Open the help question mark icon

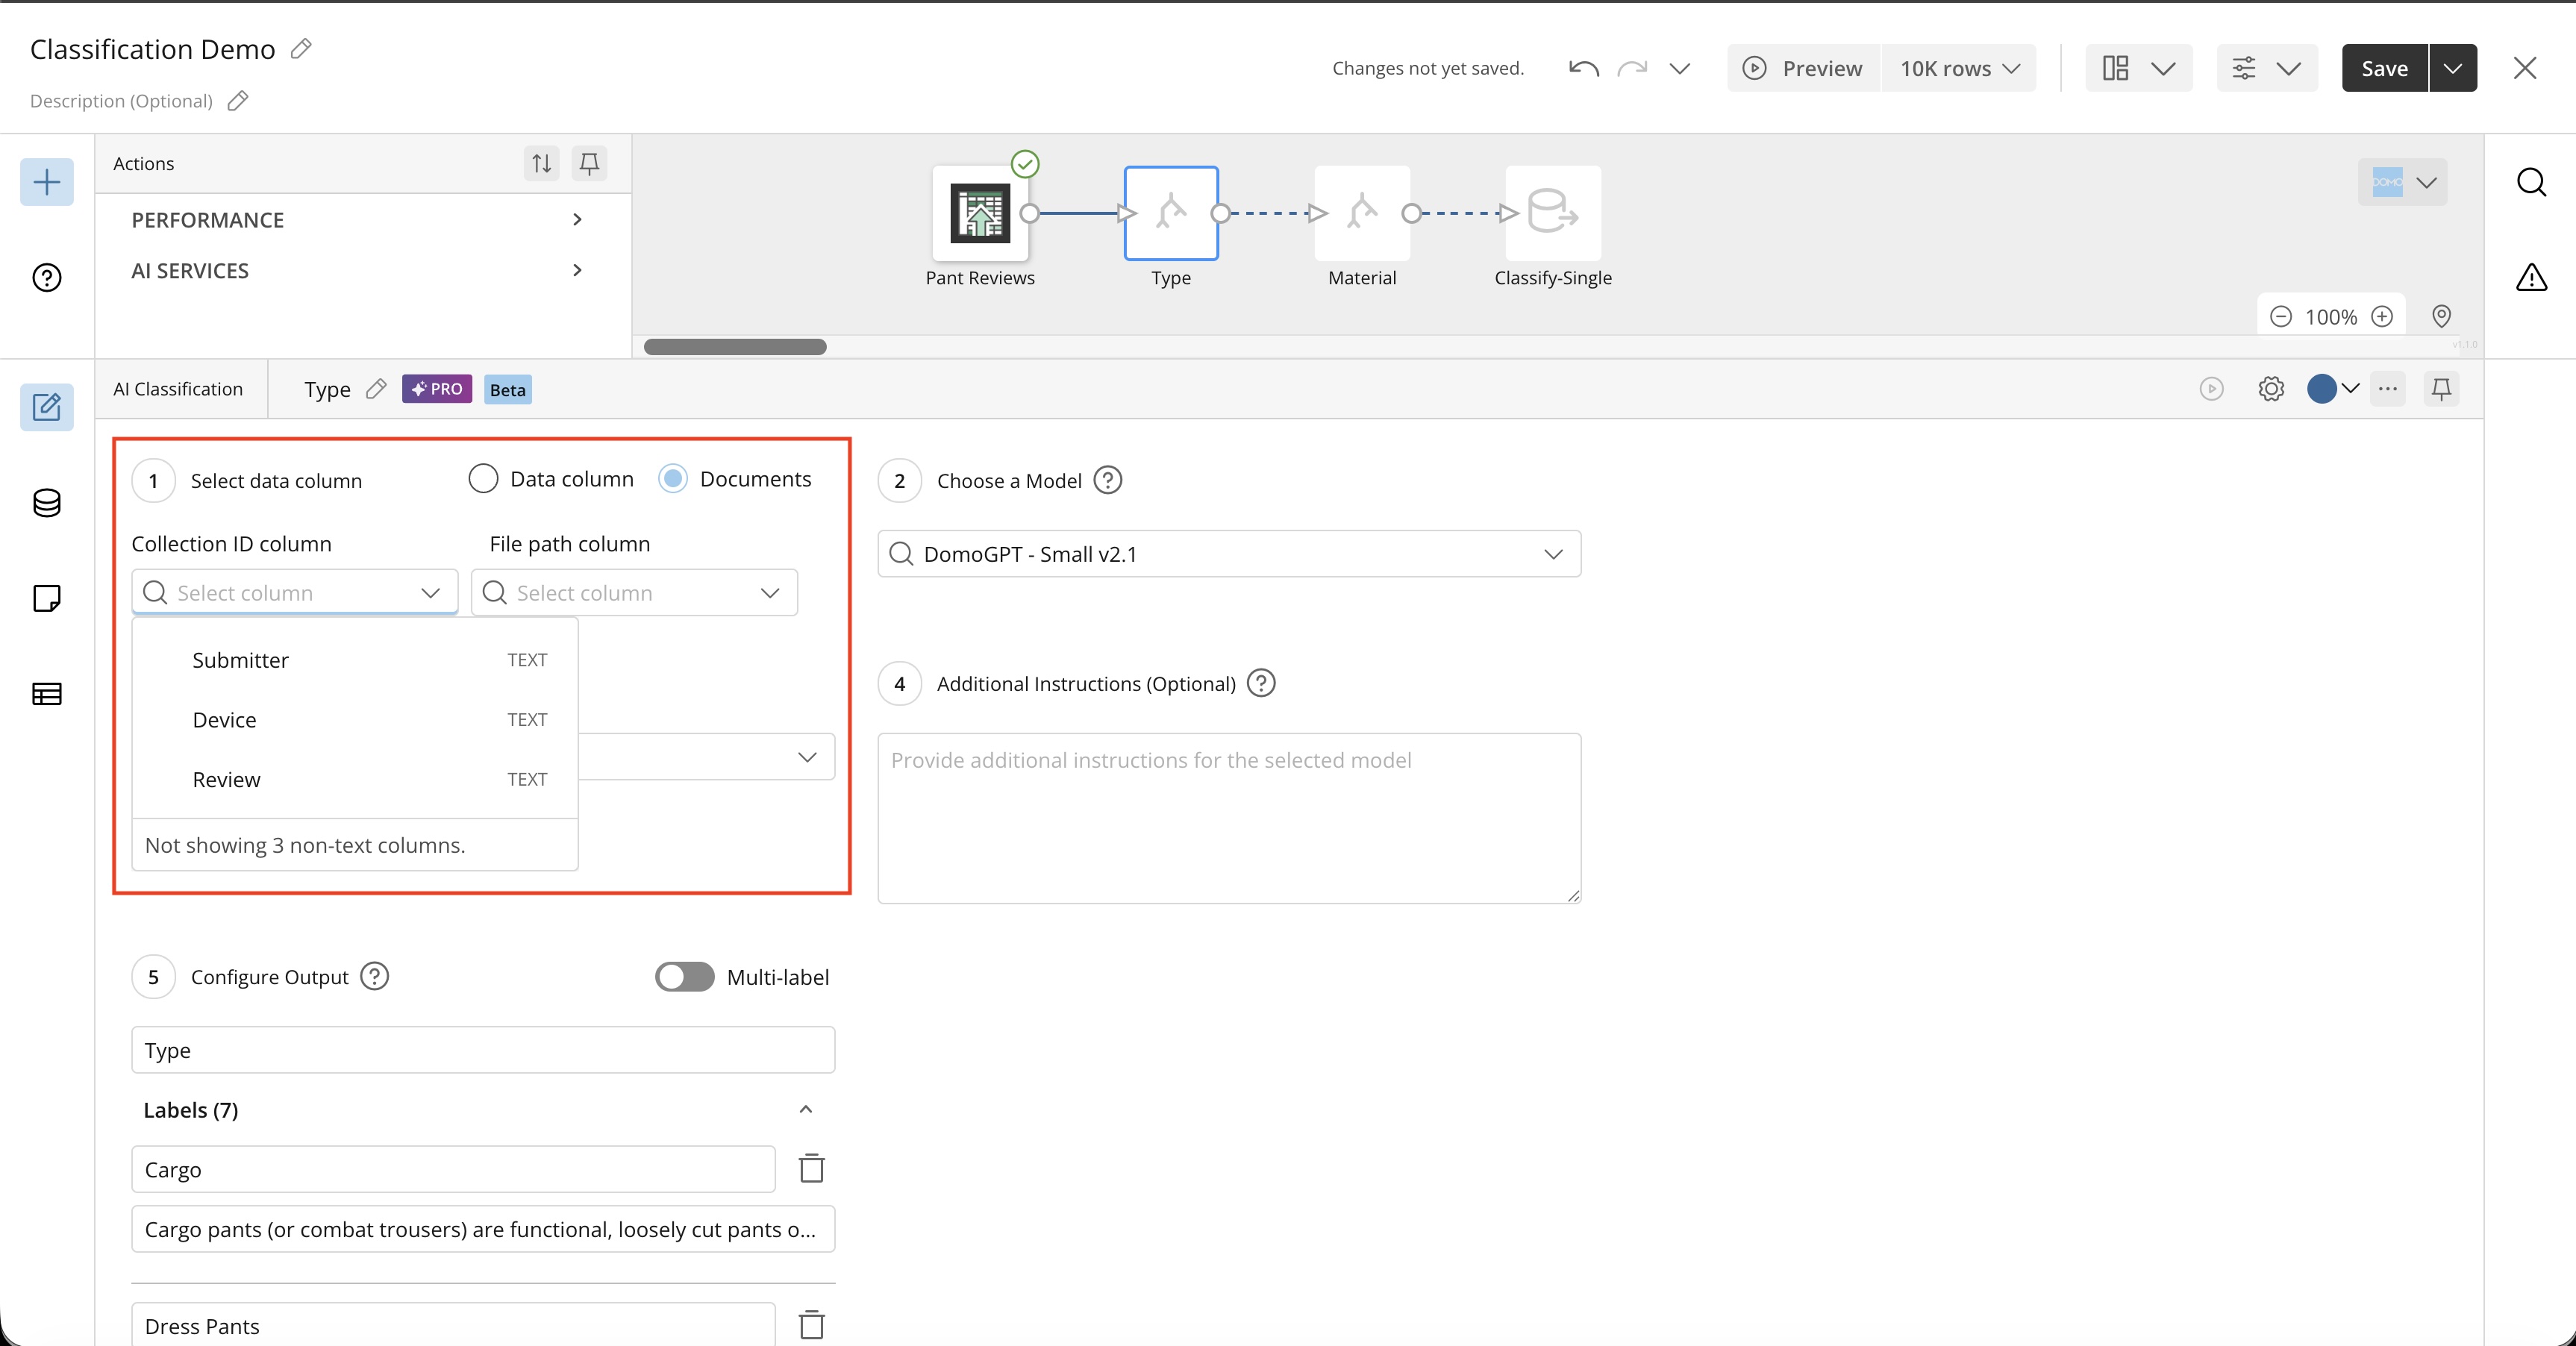[x=47, y=278]
